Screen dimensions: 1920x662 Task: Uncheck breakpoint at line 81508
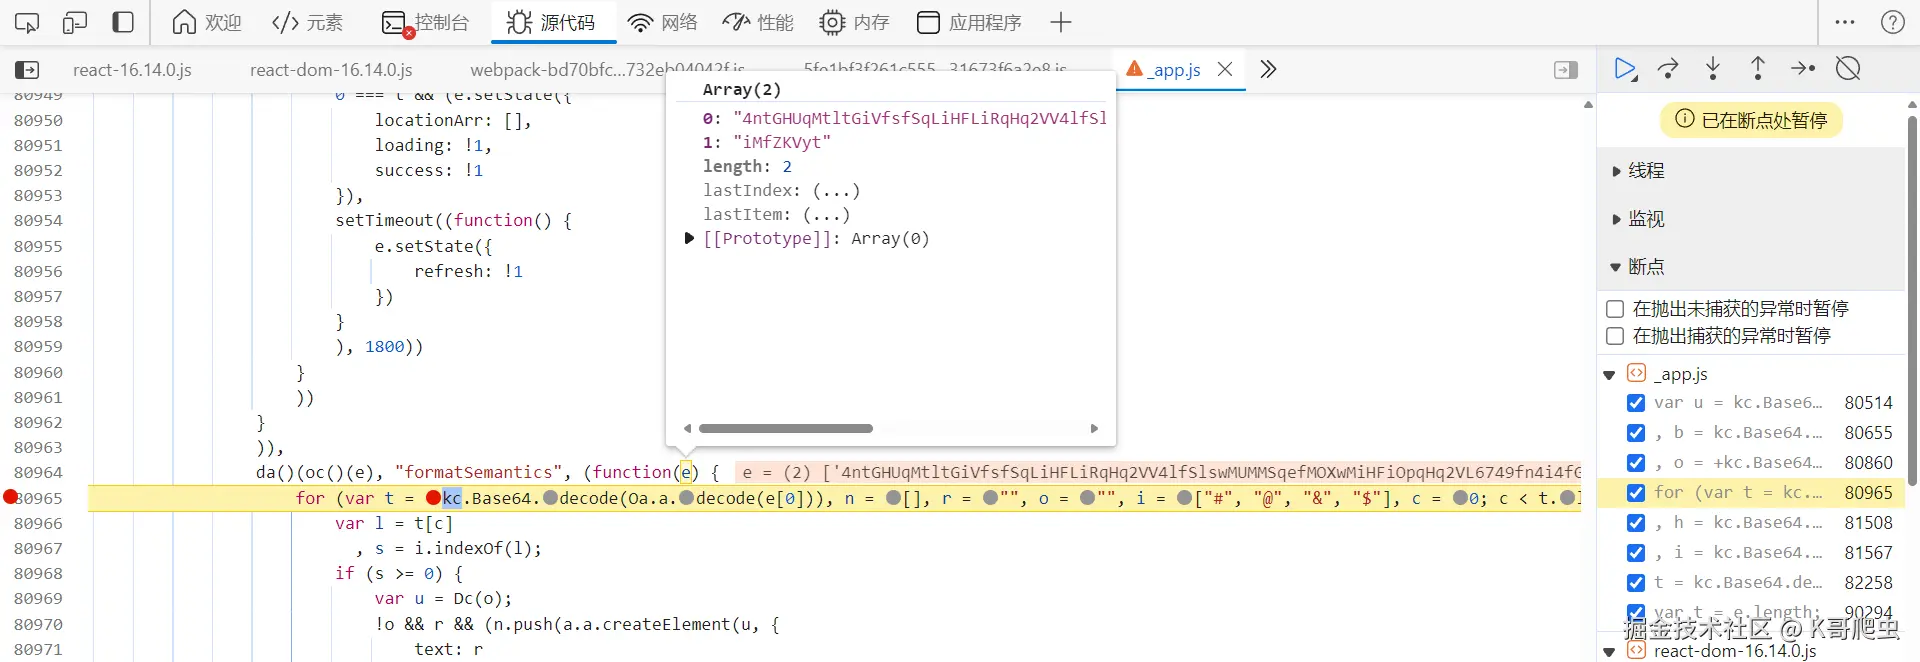[x=1636, y=523]
